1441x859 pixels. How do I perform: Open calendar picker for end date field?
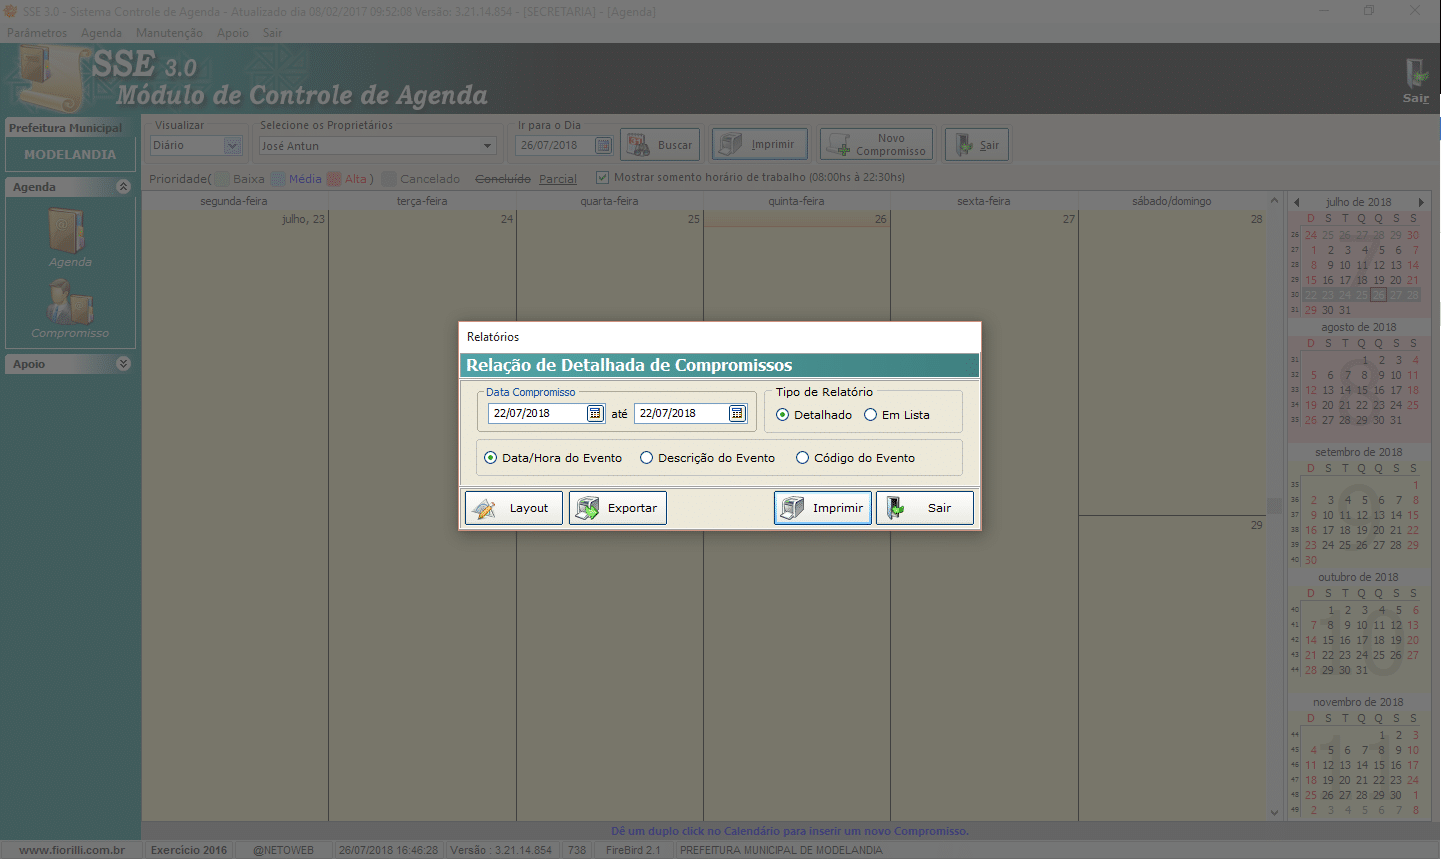coord(737,413)
